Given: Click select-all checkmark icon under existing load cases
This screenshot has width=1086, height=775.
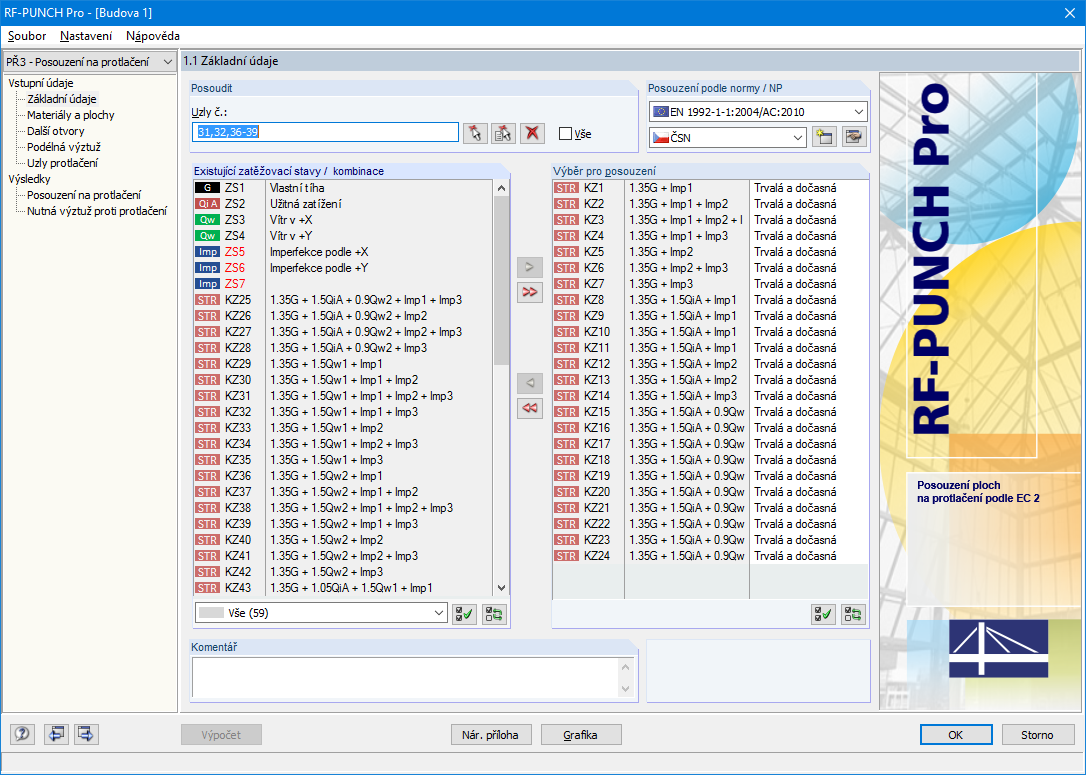Looking at the screenshot, I should tap(464, 614).
